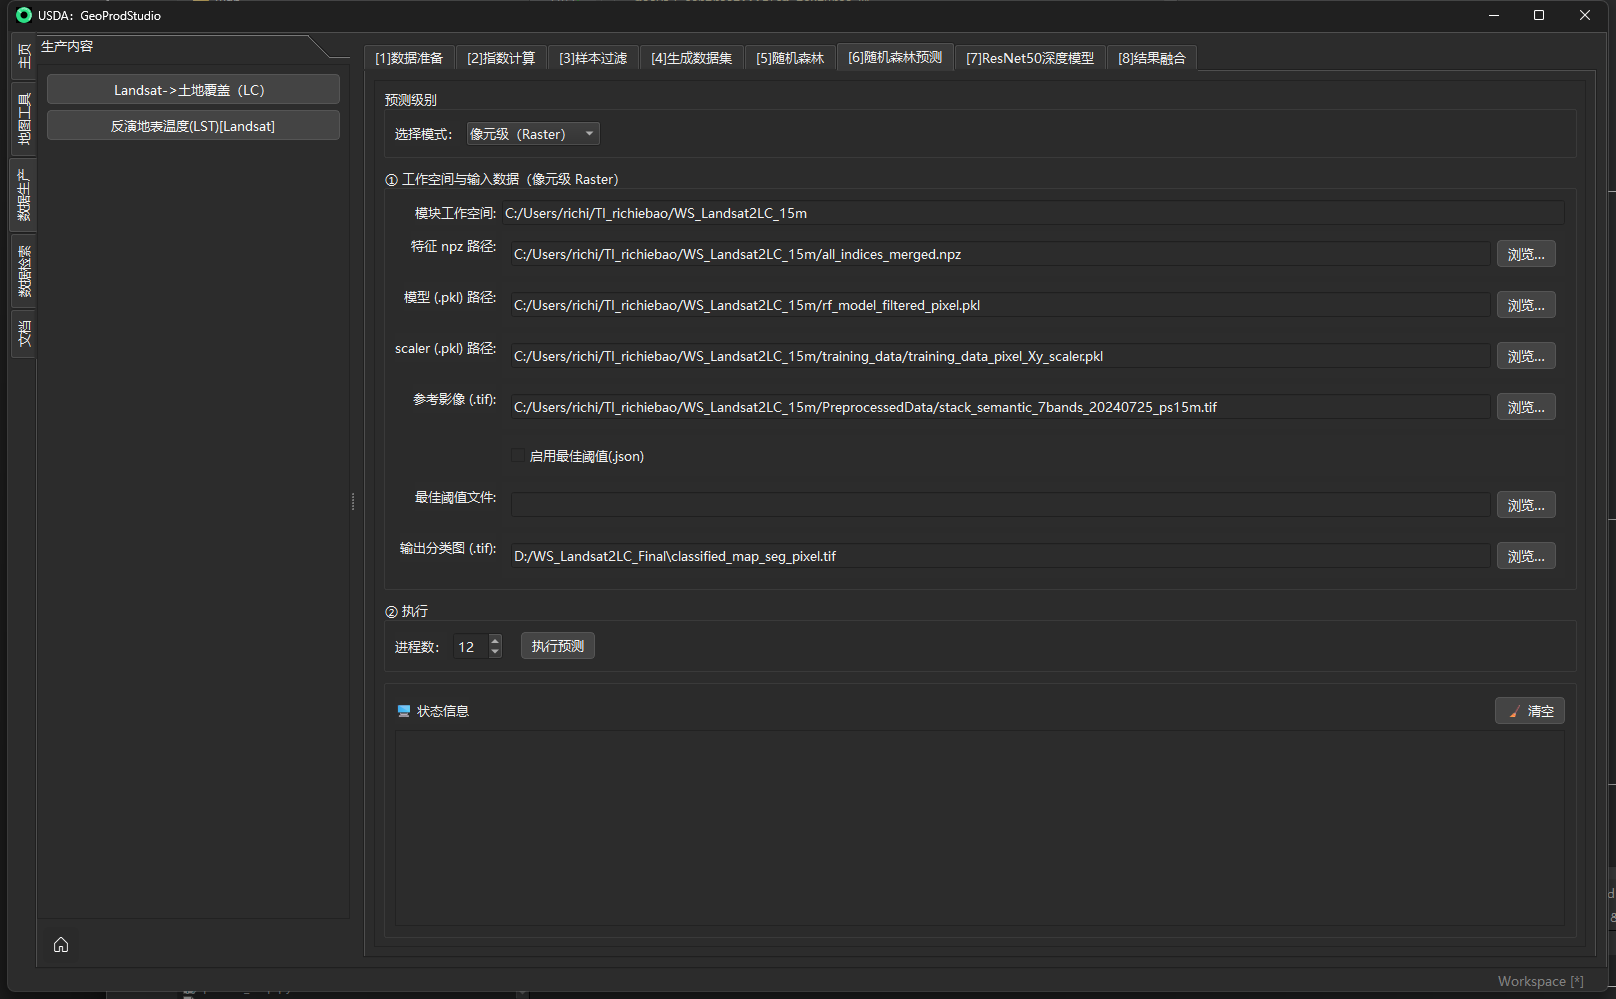Switch to the 数据检索 sidebar tab
This screenshot has width=1616, height=999.
point(23,271)
